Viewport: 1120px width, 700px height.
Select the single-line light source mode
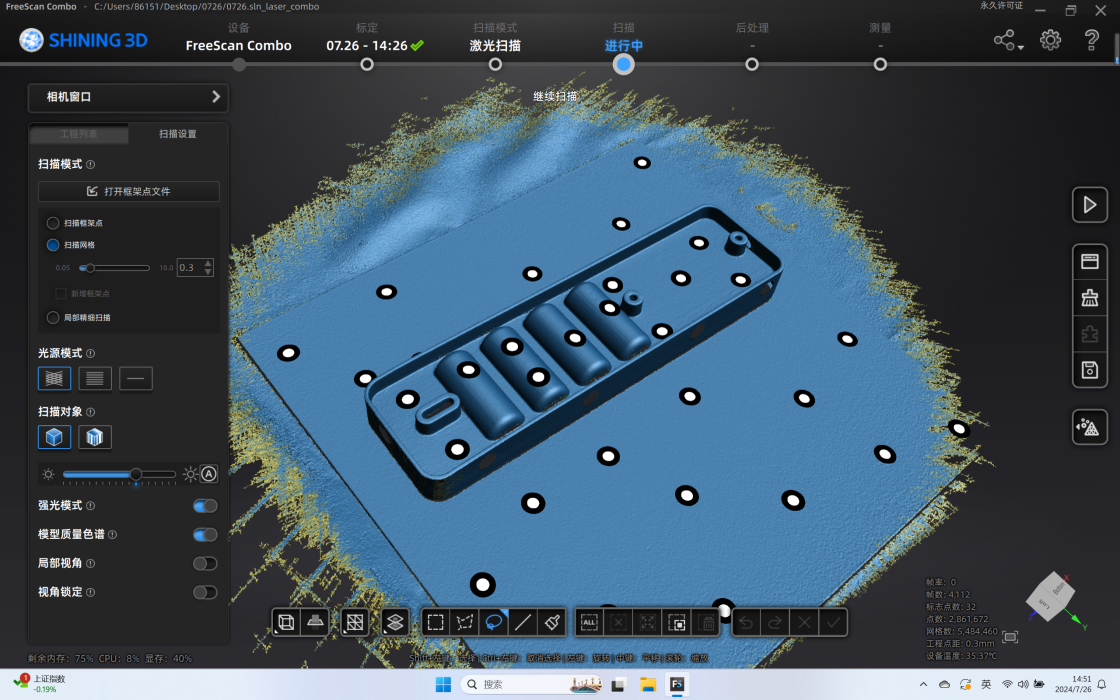pyautogui.click(x=136, y=378)
